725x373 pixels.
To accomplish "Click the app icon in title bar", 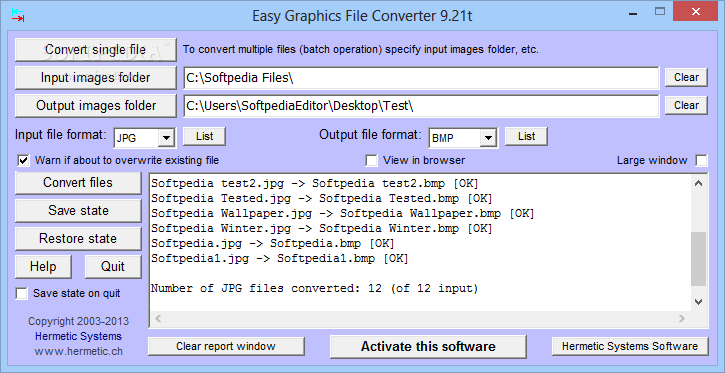I will coord(18,15).
